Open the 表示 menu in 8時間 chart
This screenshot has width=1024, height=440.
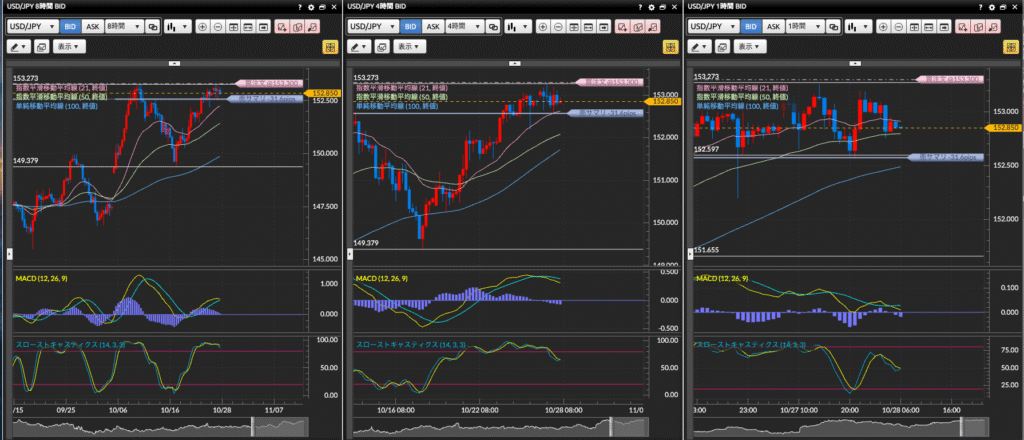click(70, 46)
